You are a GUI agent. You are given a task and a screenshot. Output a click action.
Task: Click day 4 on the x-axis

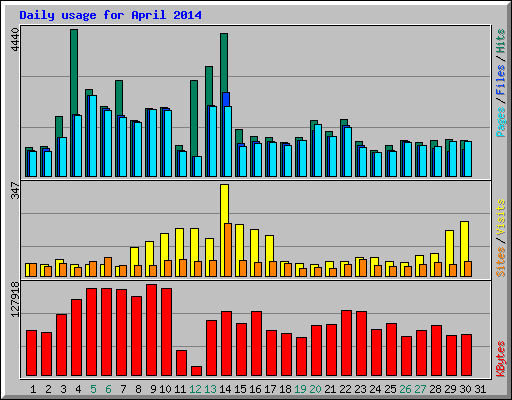coord(78,389)
